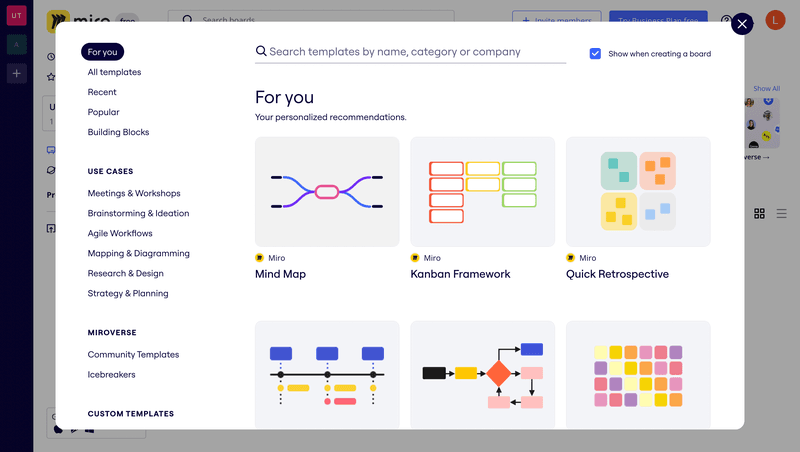The height and width of the screenshot is (452, 800).
Task: Open the Building Blocks category
Action: [118, 132]
